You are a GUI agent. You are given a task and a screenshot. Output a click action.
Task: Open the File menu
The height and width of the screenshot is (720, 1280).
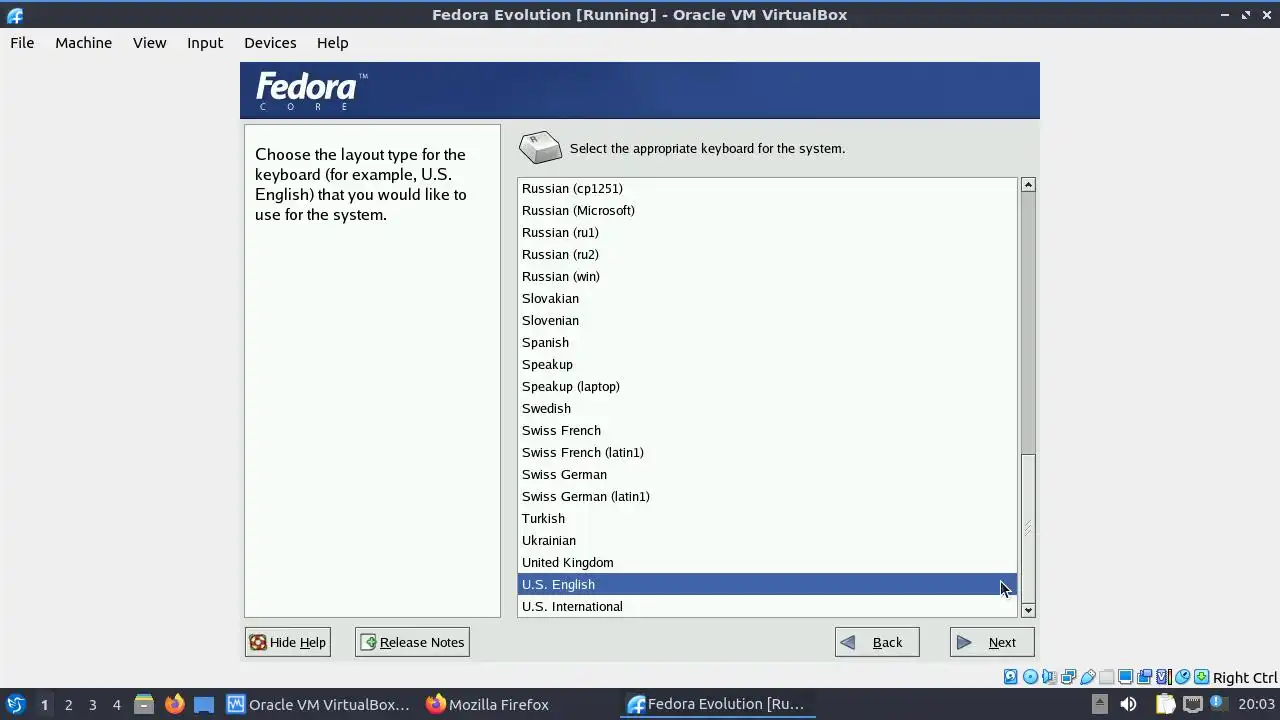[x=22, y=43]
